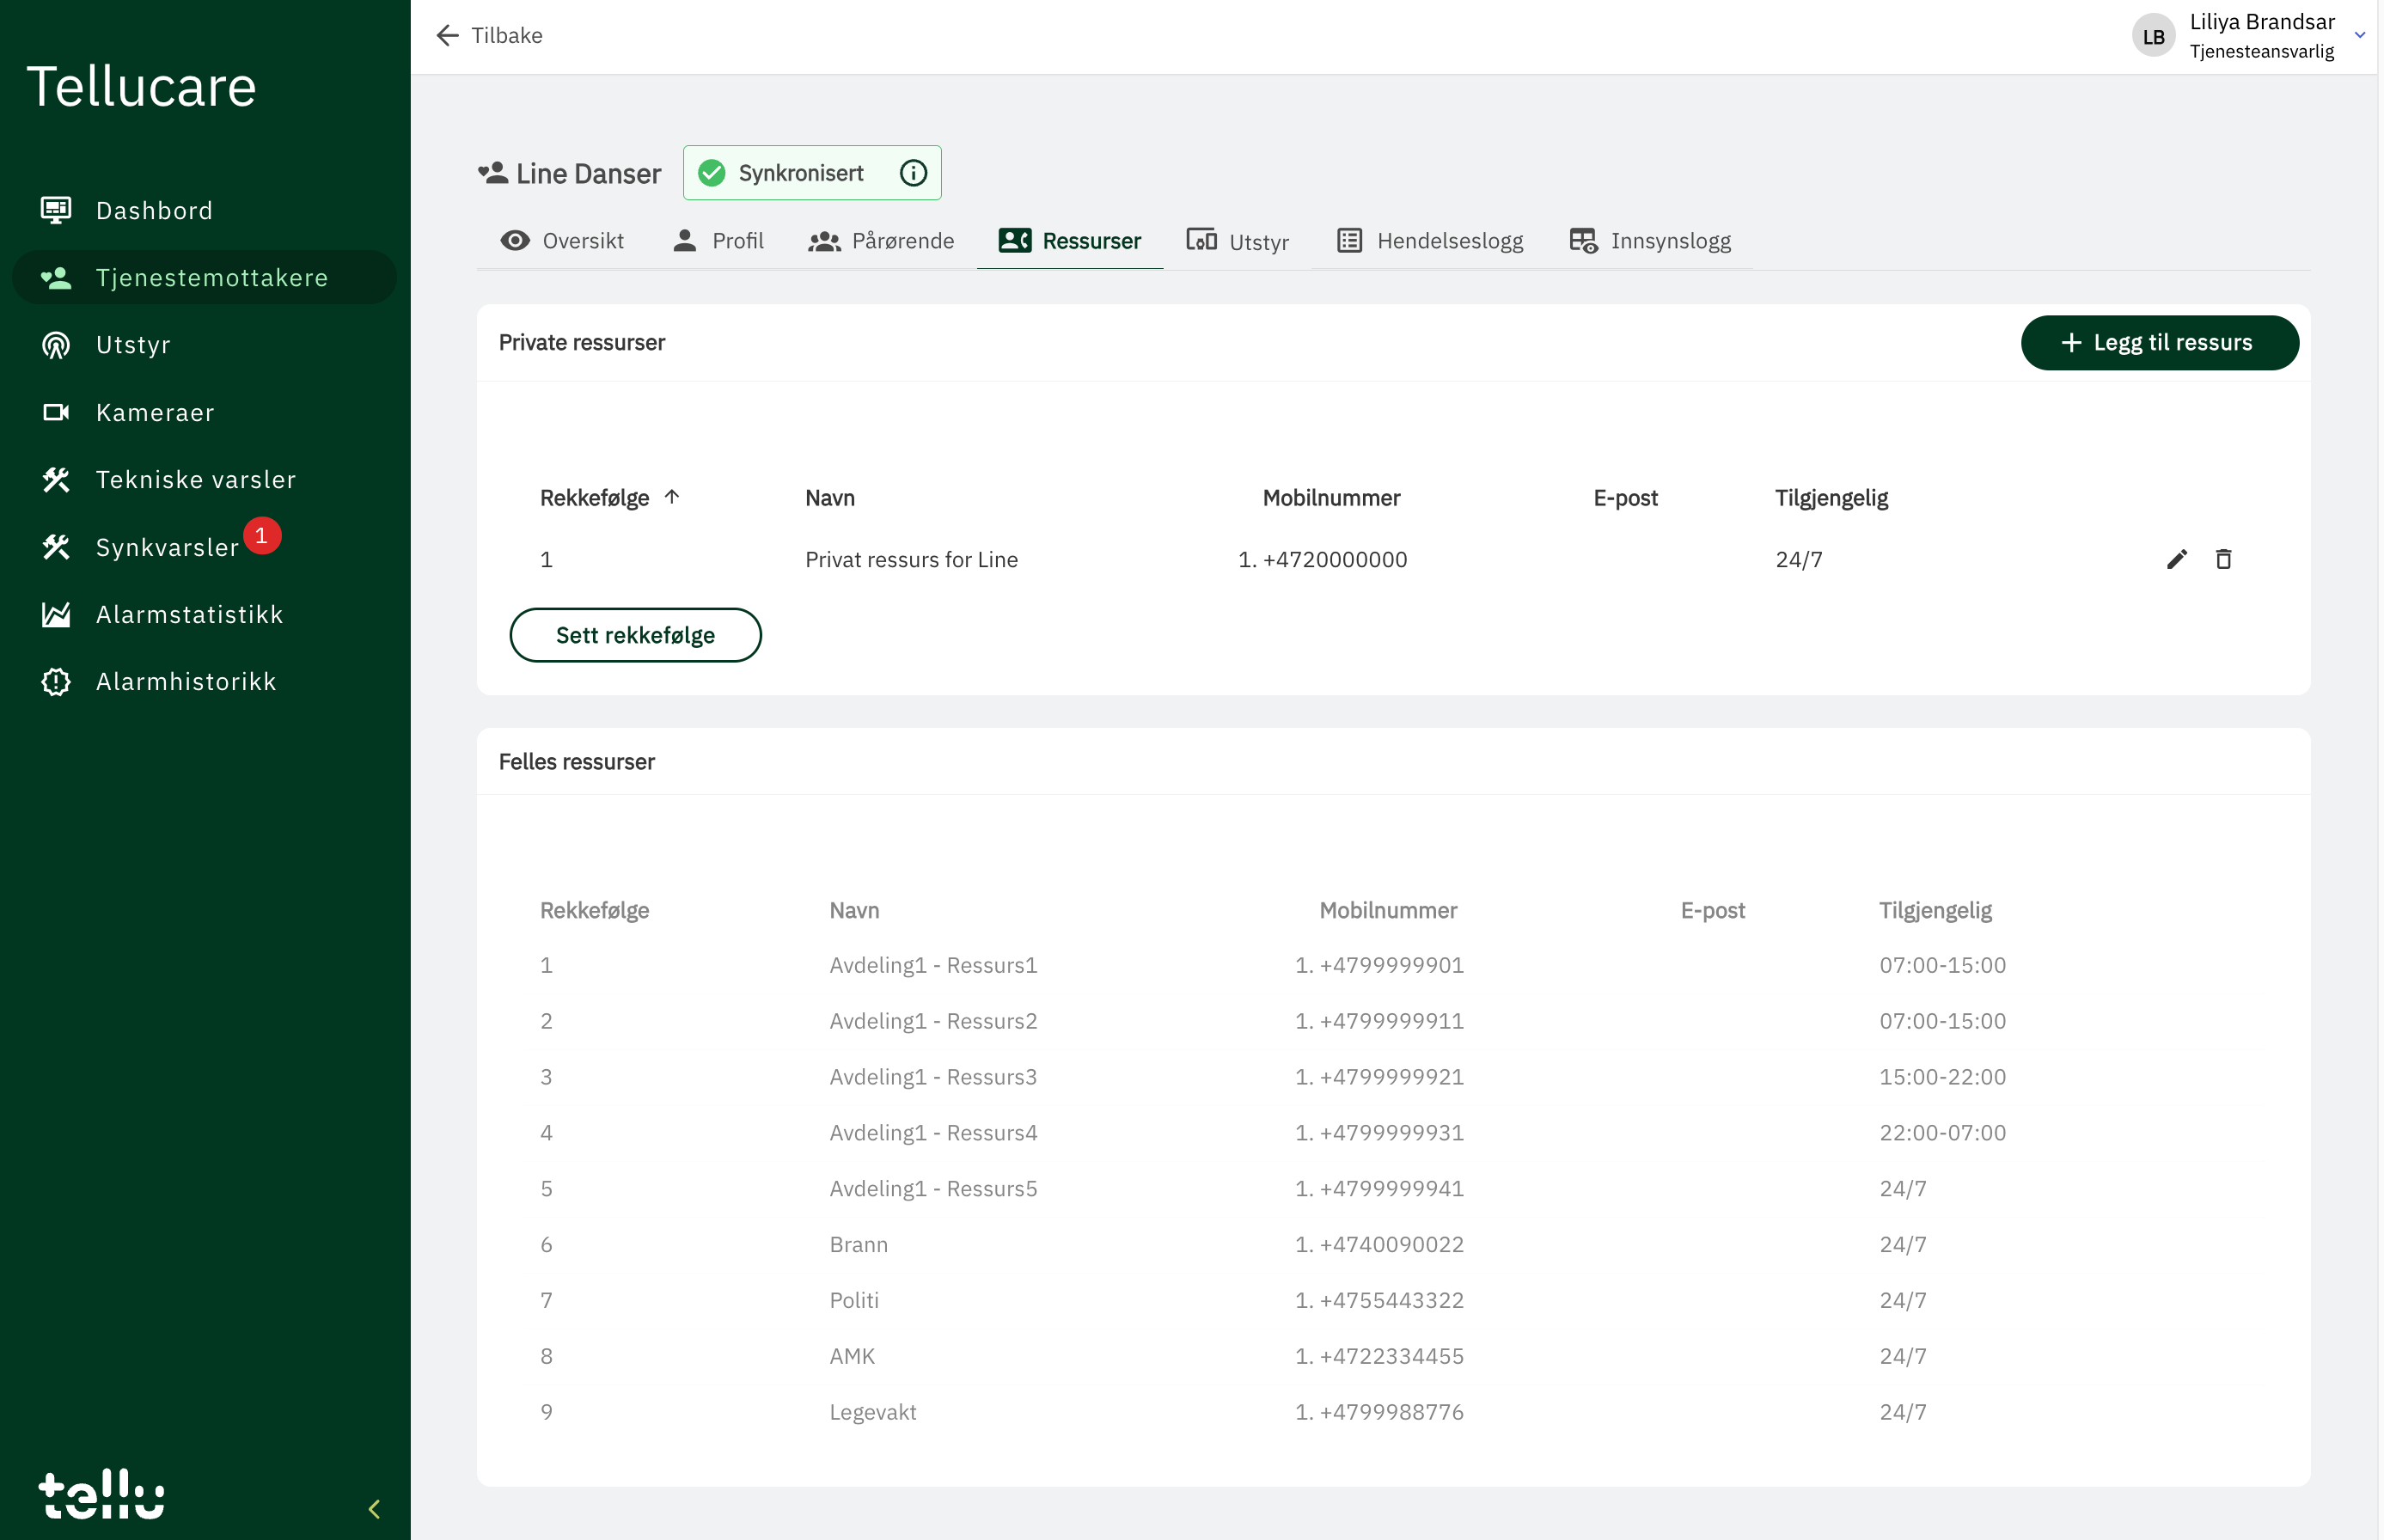Click Avdeling1 - Ressurs4 row
This screenshot has width=2384, height=1540.
coord(1393,1133)
